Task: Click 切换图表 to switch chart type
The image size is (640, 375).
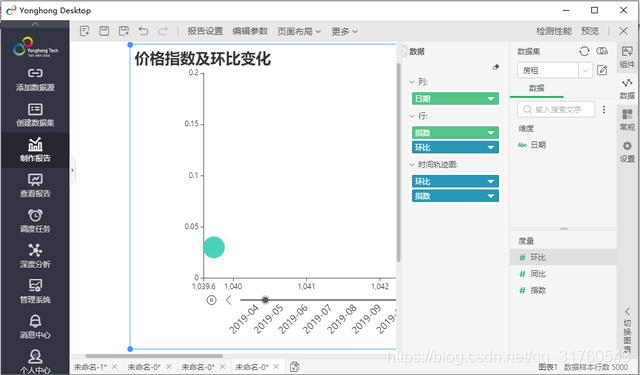Action: coord(627,331)
